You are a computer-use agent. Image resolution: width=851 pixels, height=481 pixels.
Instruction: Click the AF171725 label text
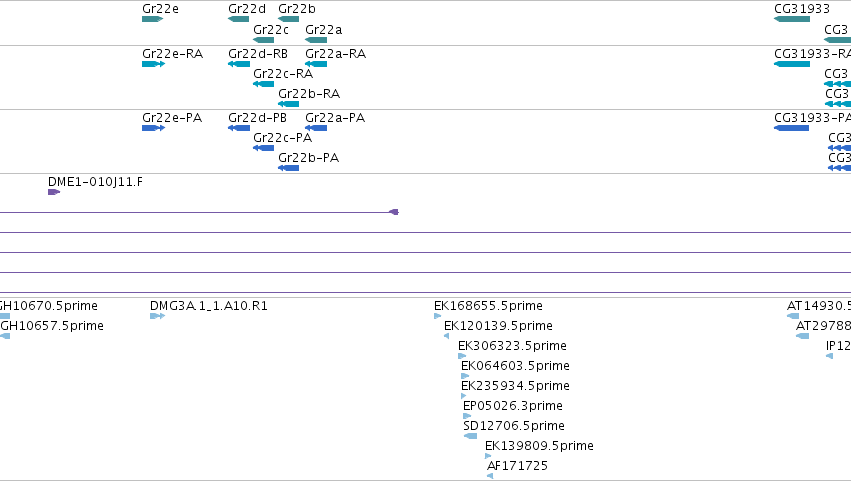(x=517, y=466)
